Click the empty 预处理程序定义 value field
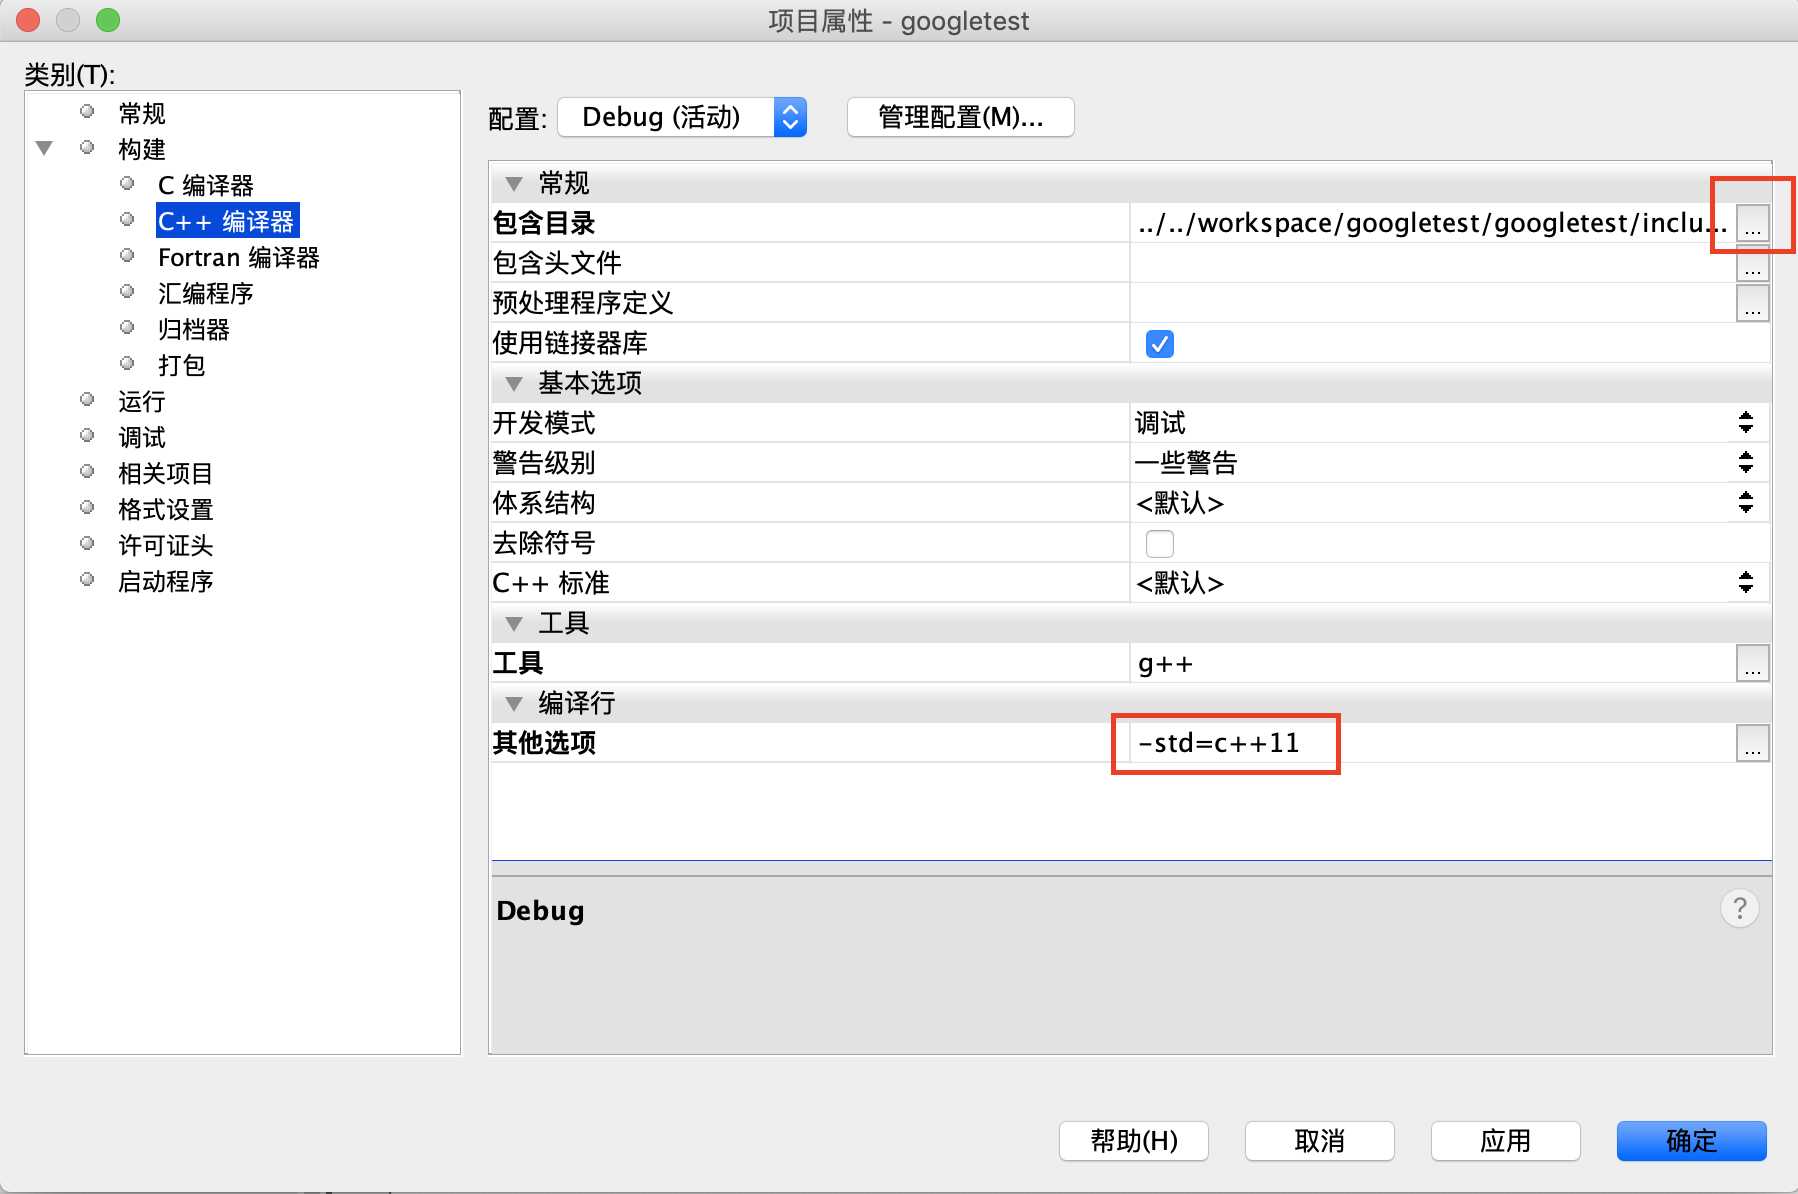The image size is (1798, 1194). [x=1433, y=303]
